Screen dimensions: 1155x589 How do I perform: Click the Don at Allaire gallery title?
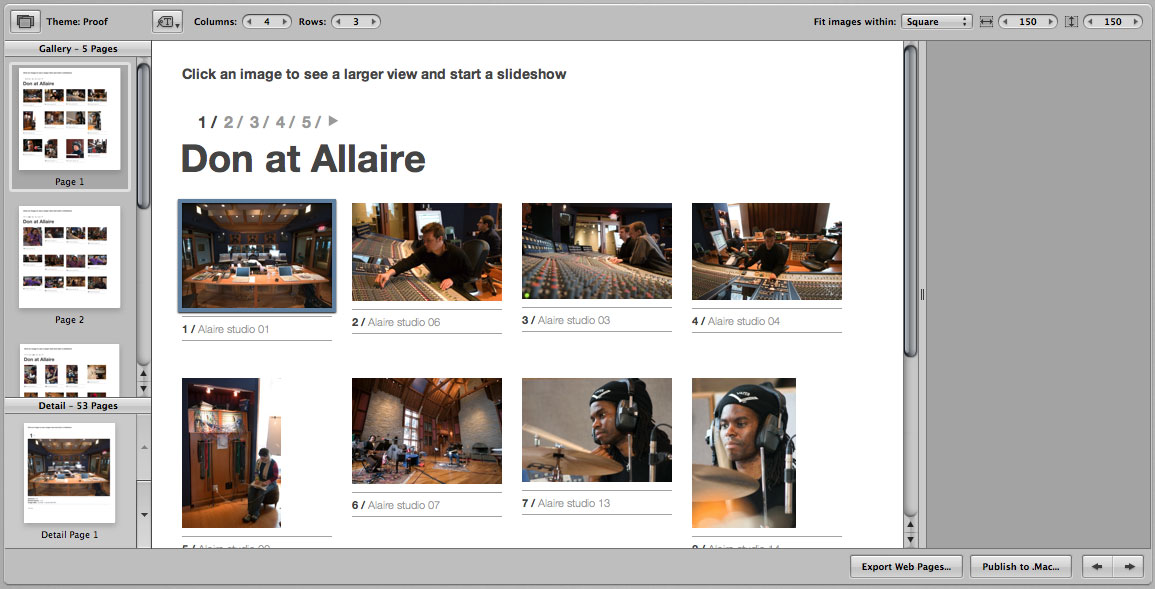coord(303,158)
